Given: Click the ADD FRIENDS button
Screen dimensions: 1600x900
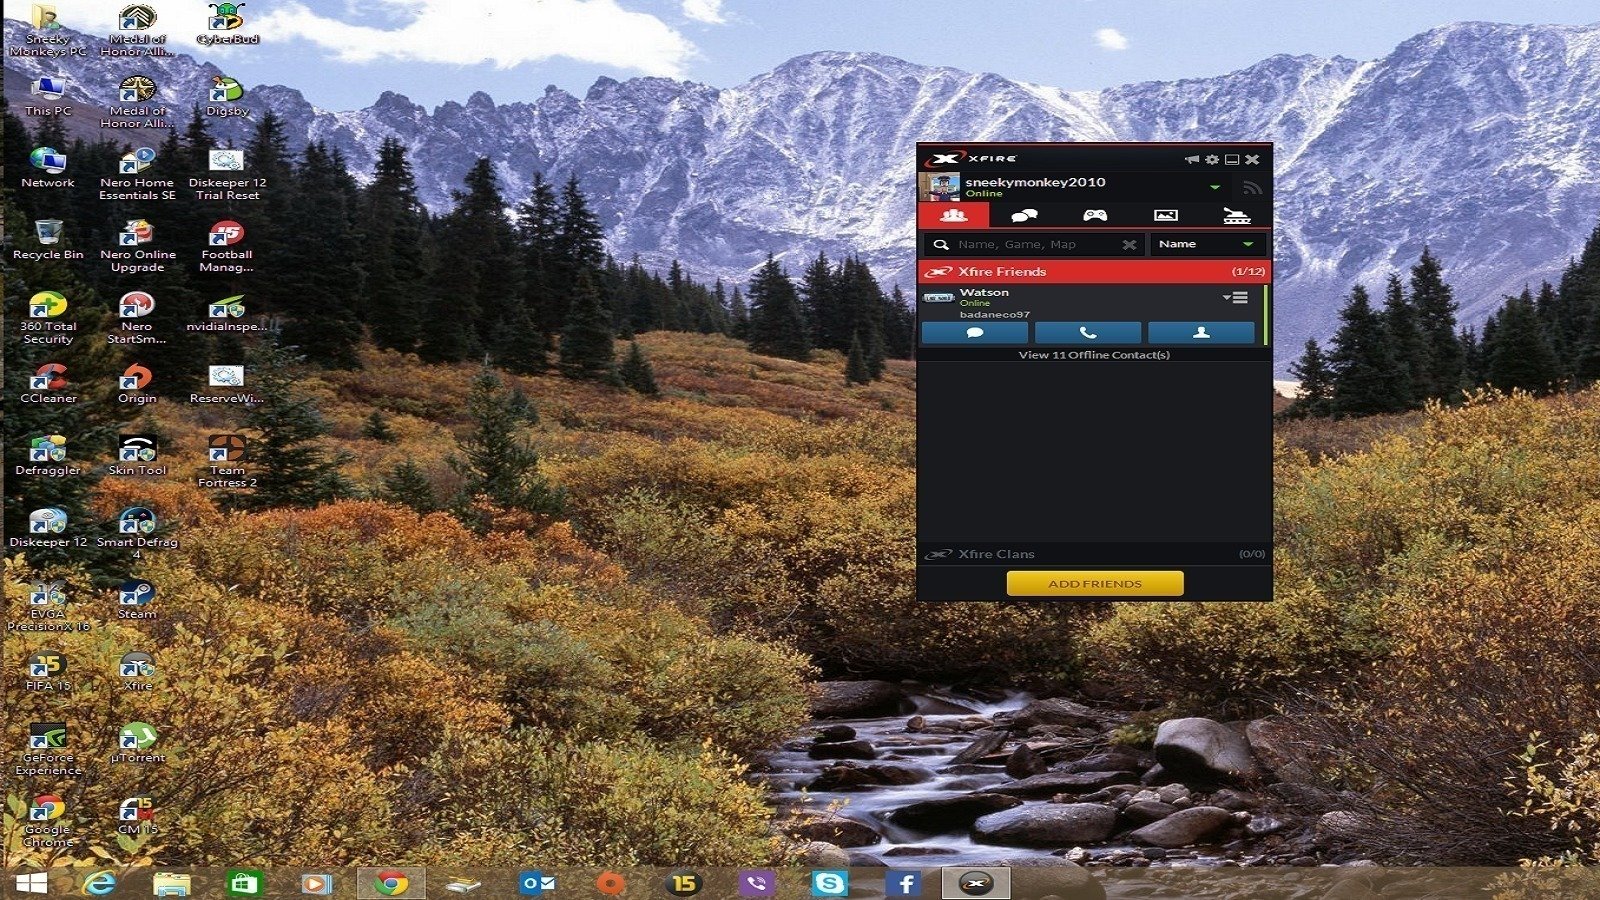Looking at the screenshot, I should (x=1095, y=583).
